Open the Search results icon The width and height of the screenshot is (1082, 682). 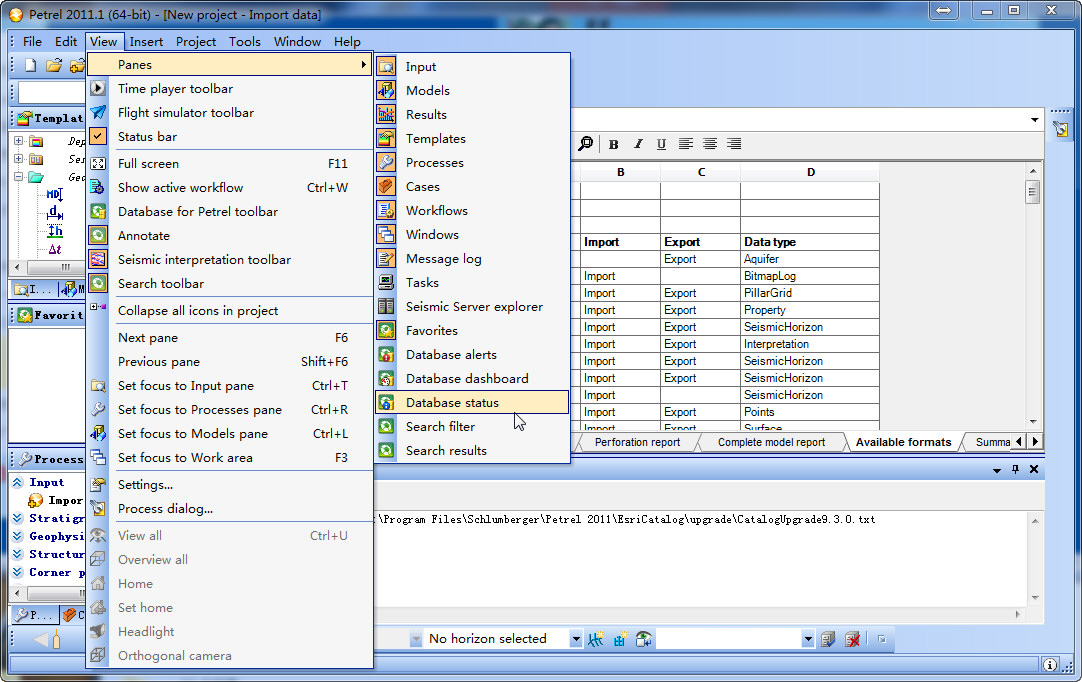386,451
